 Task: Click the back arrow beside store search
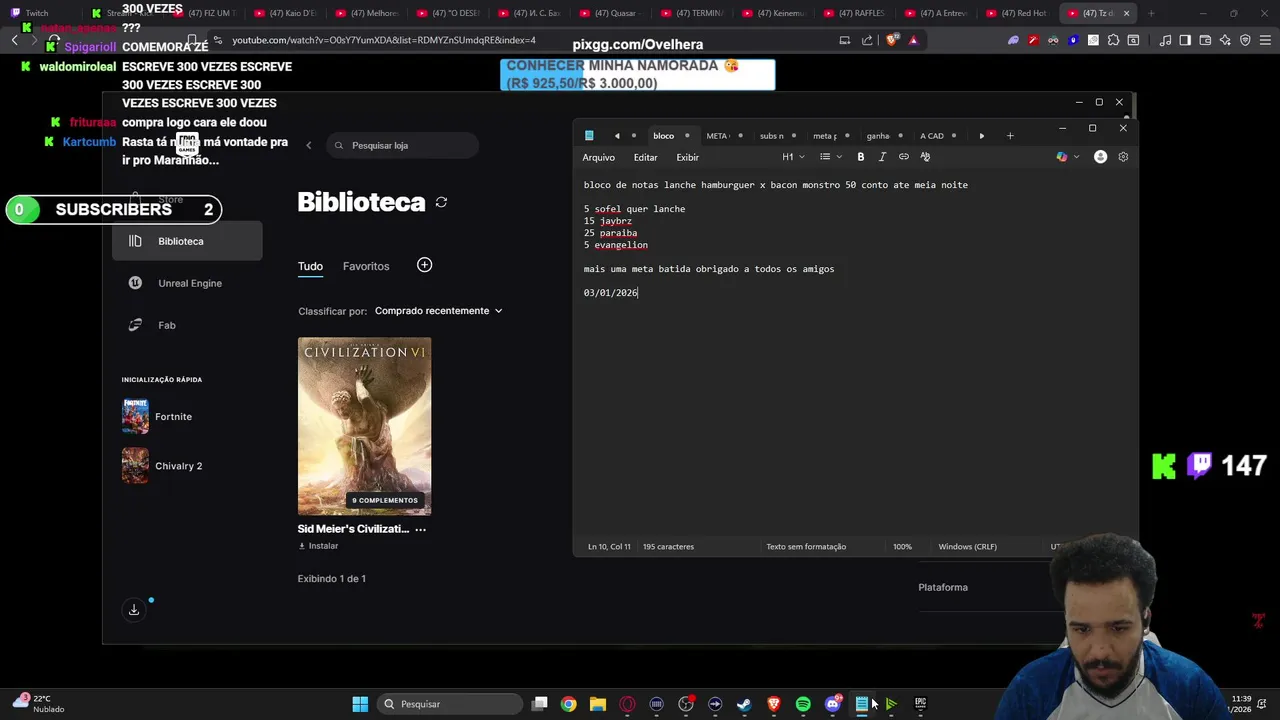coord(308,146)
